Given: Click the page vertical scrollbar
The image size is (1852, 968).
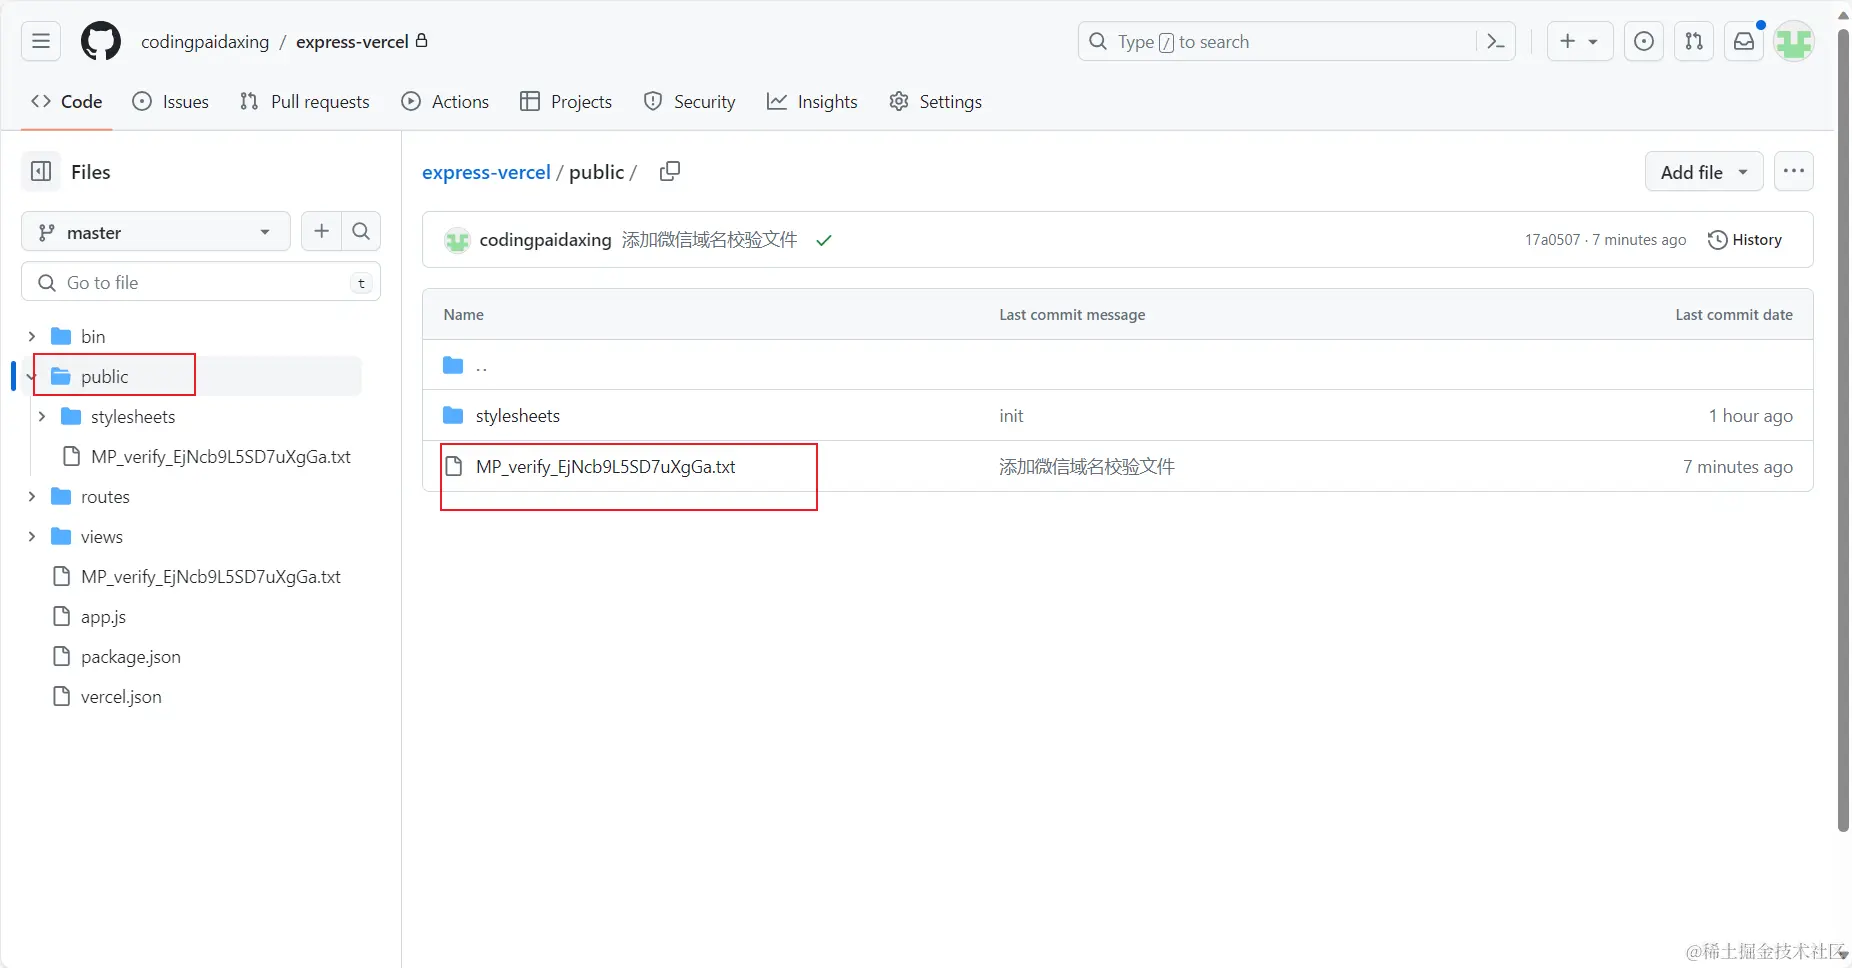Looking at the screenshot, I should [1843, 430].
